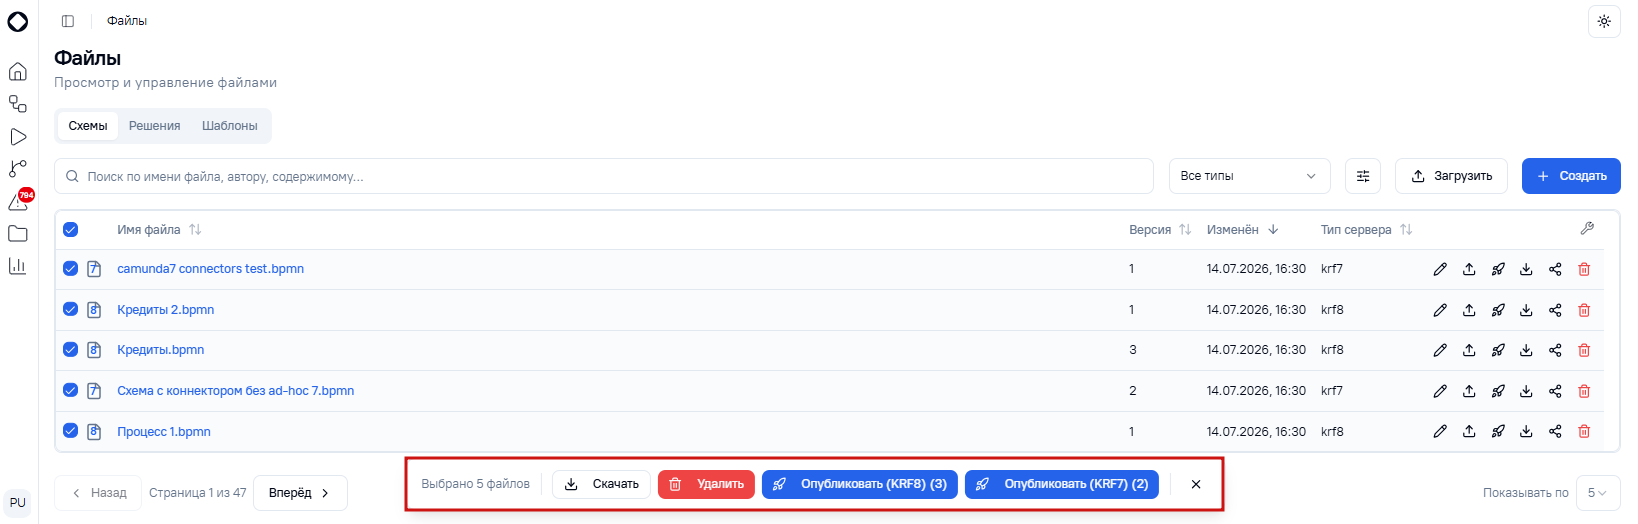Screen dimensions: 1638x524
Task: Uncheck the select-all header checkbox
Action: click(71, 230)
